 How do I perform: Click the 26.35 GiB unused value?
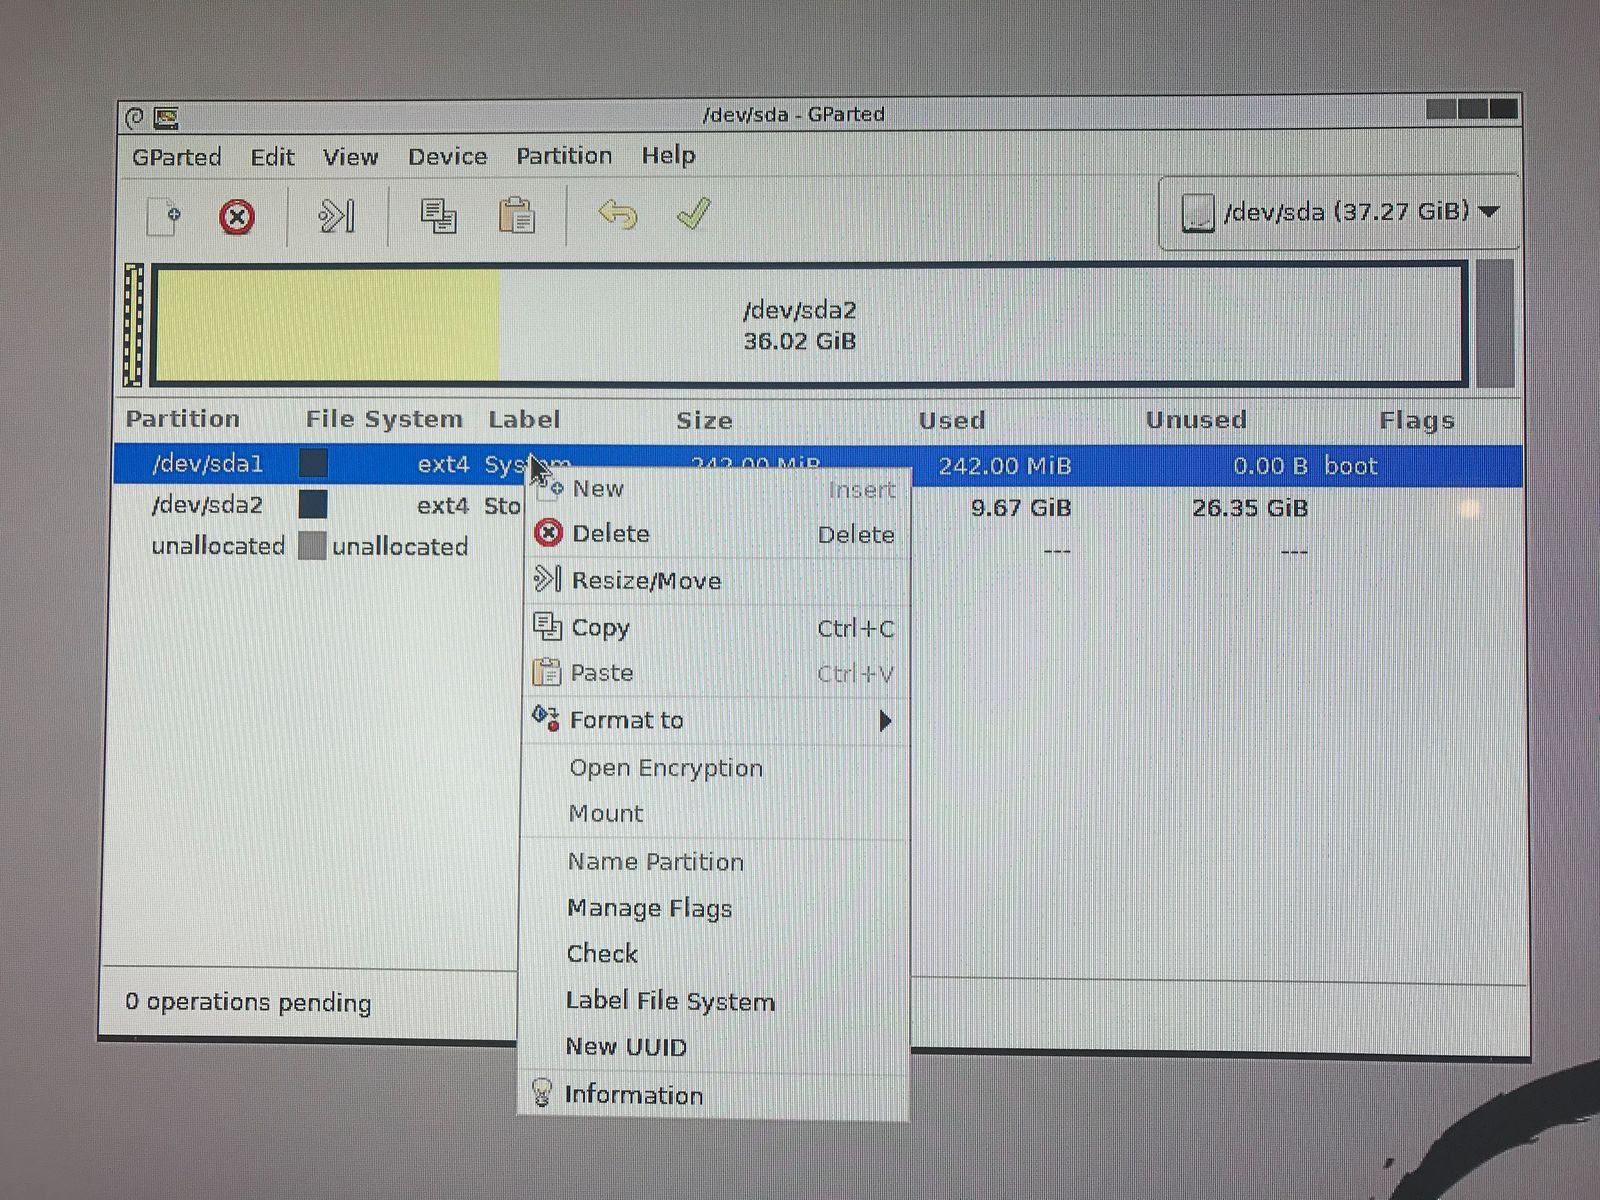[x=1250, y=508]
